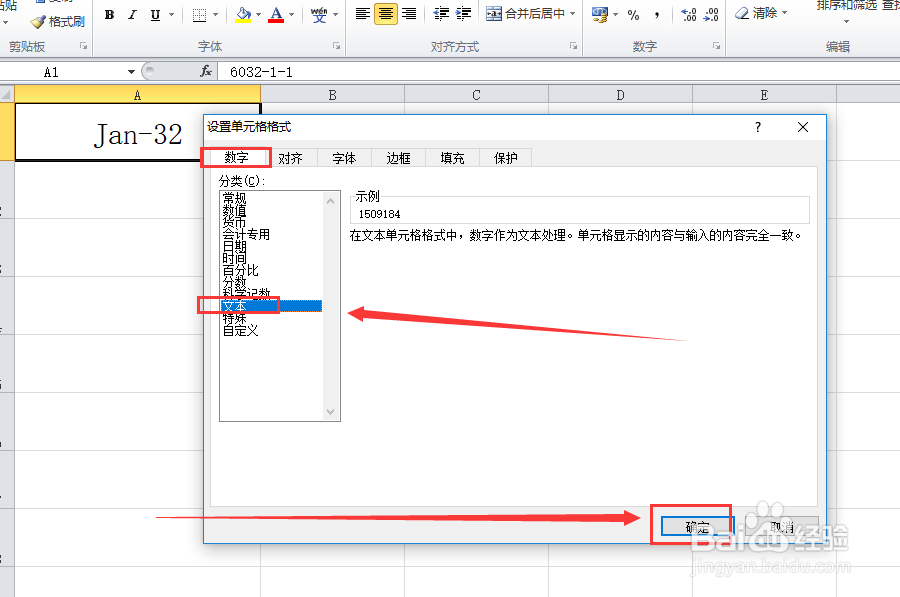Screen dimensions: 900x597
Task: Expand the Font Color dropdown arrow
Action: (290, 14)
